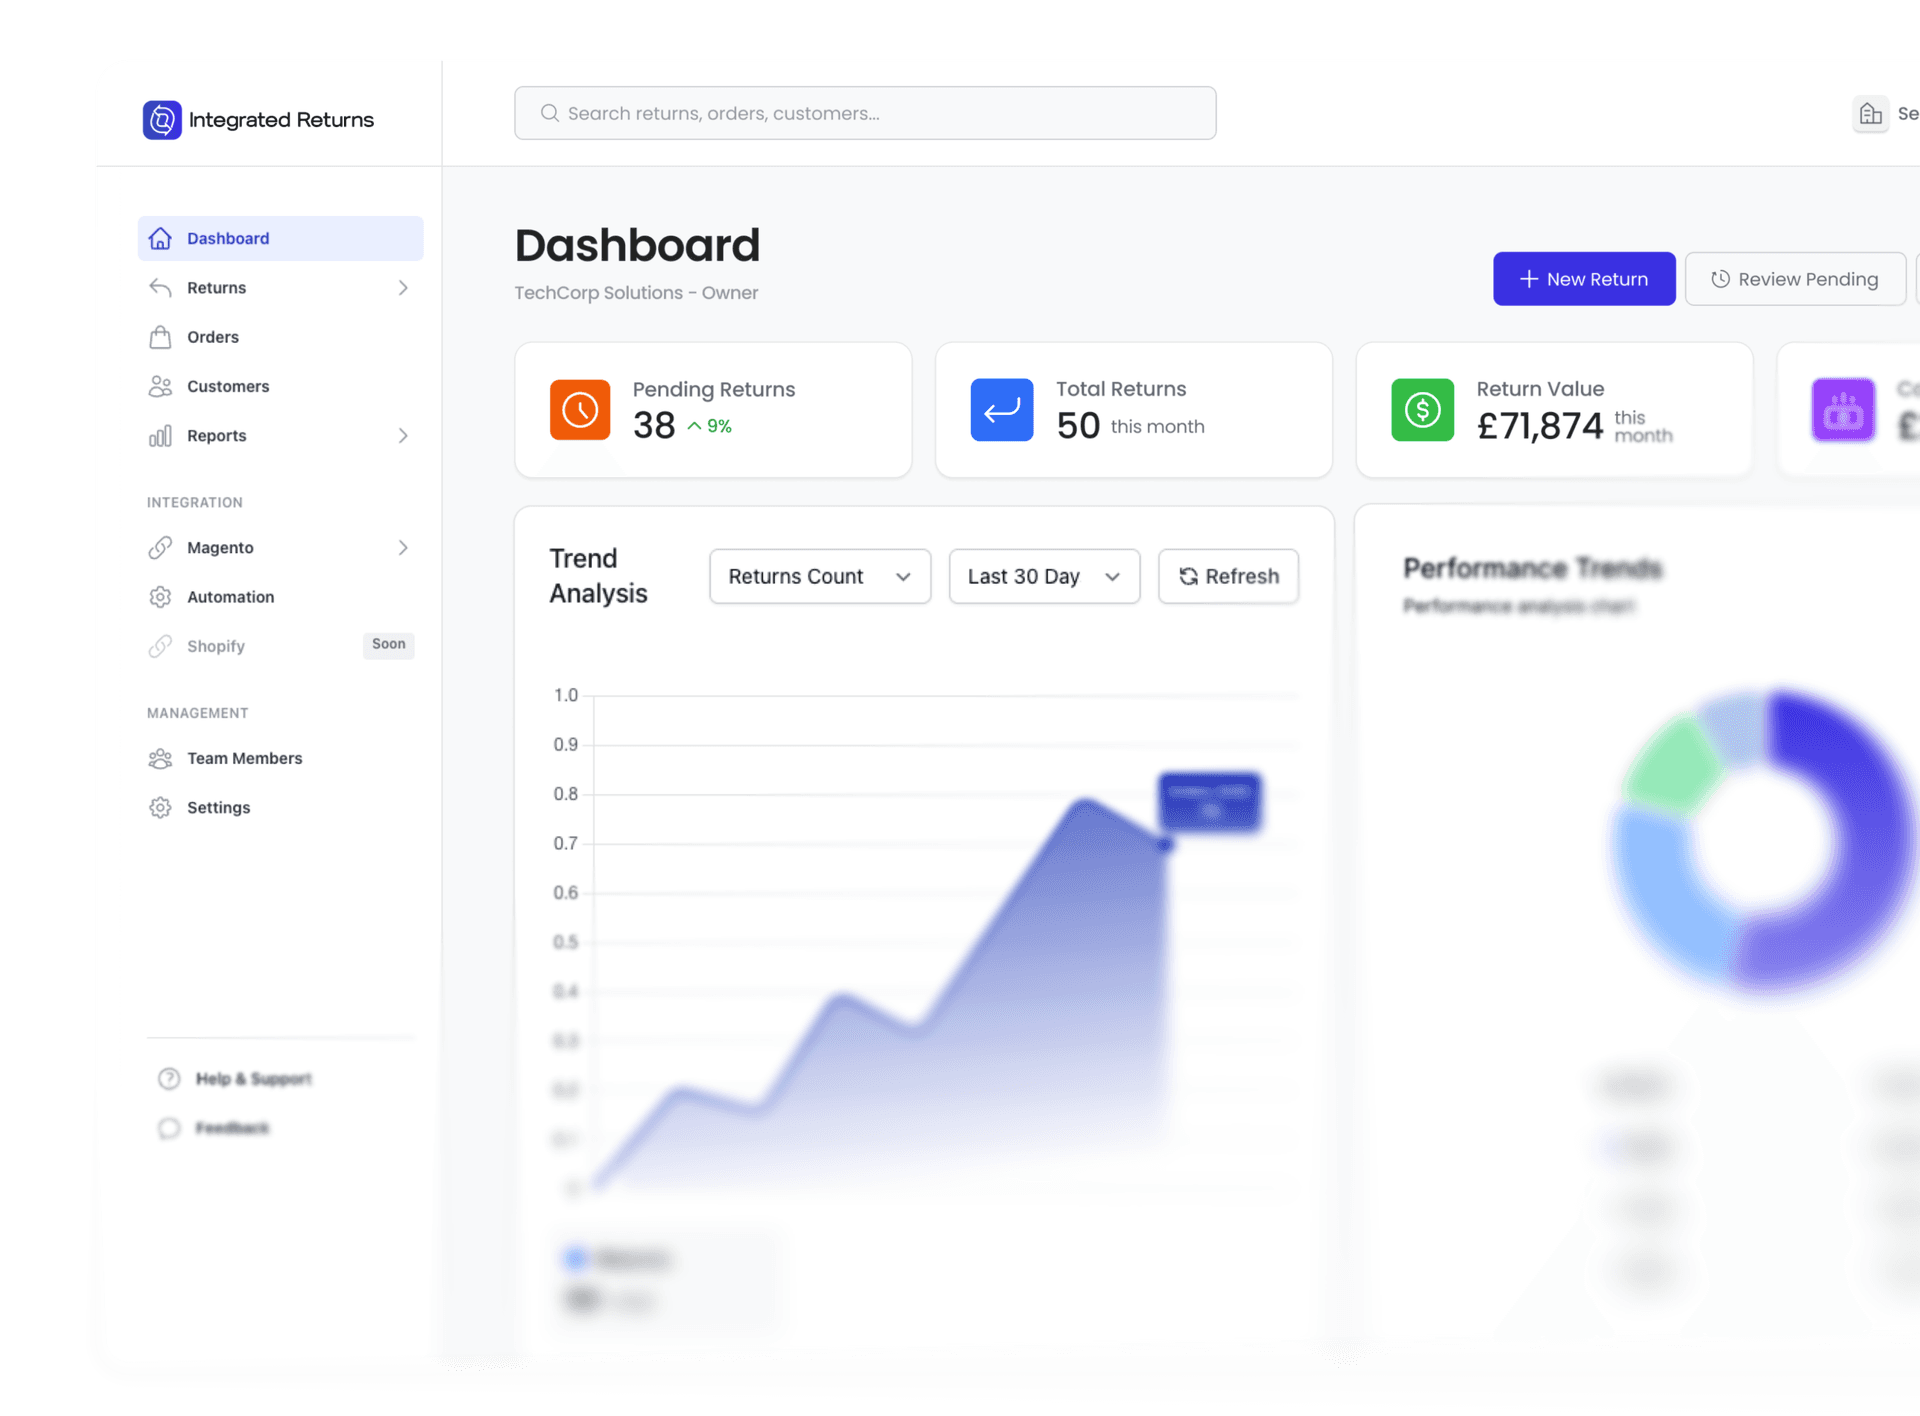
Task: Click the Pending Returns card value 38
Action: click(654, 426)
